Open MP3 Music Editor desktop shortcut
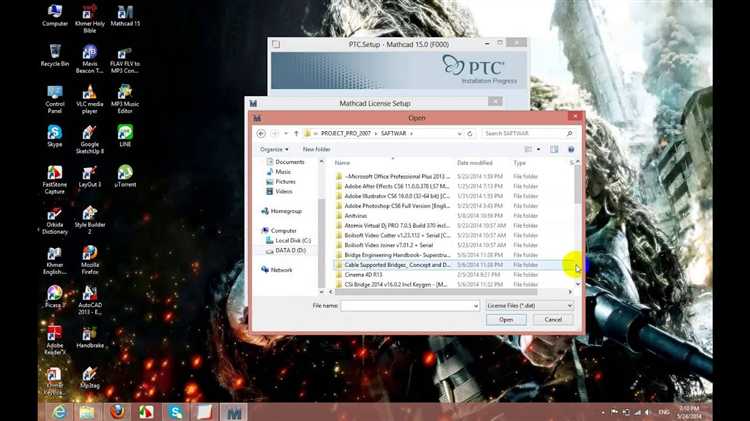 (x=125, y=99)
